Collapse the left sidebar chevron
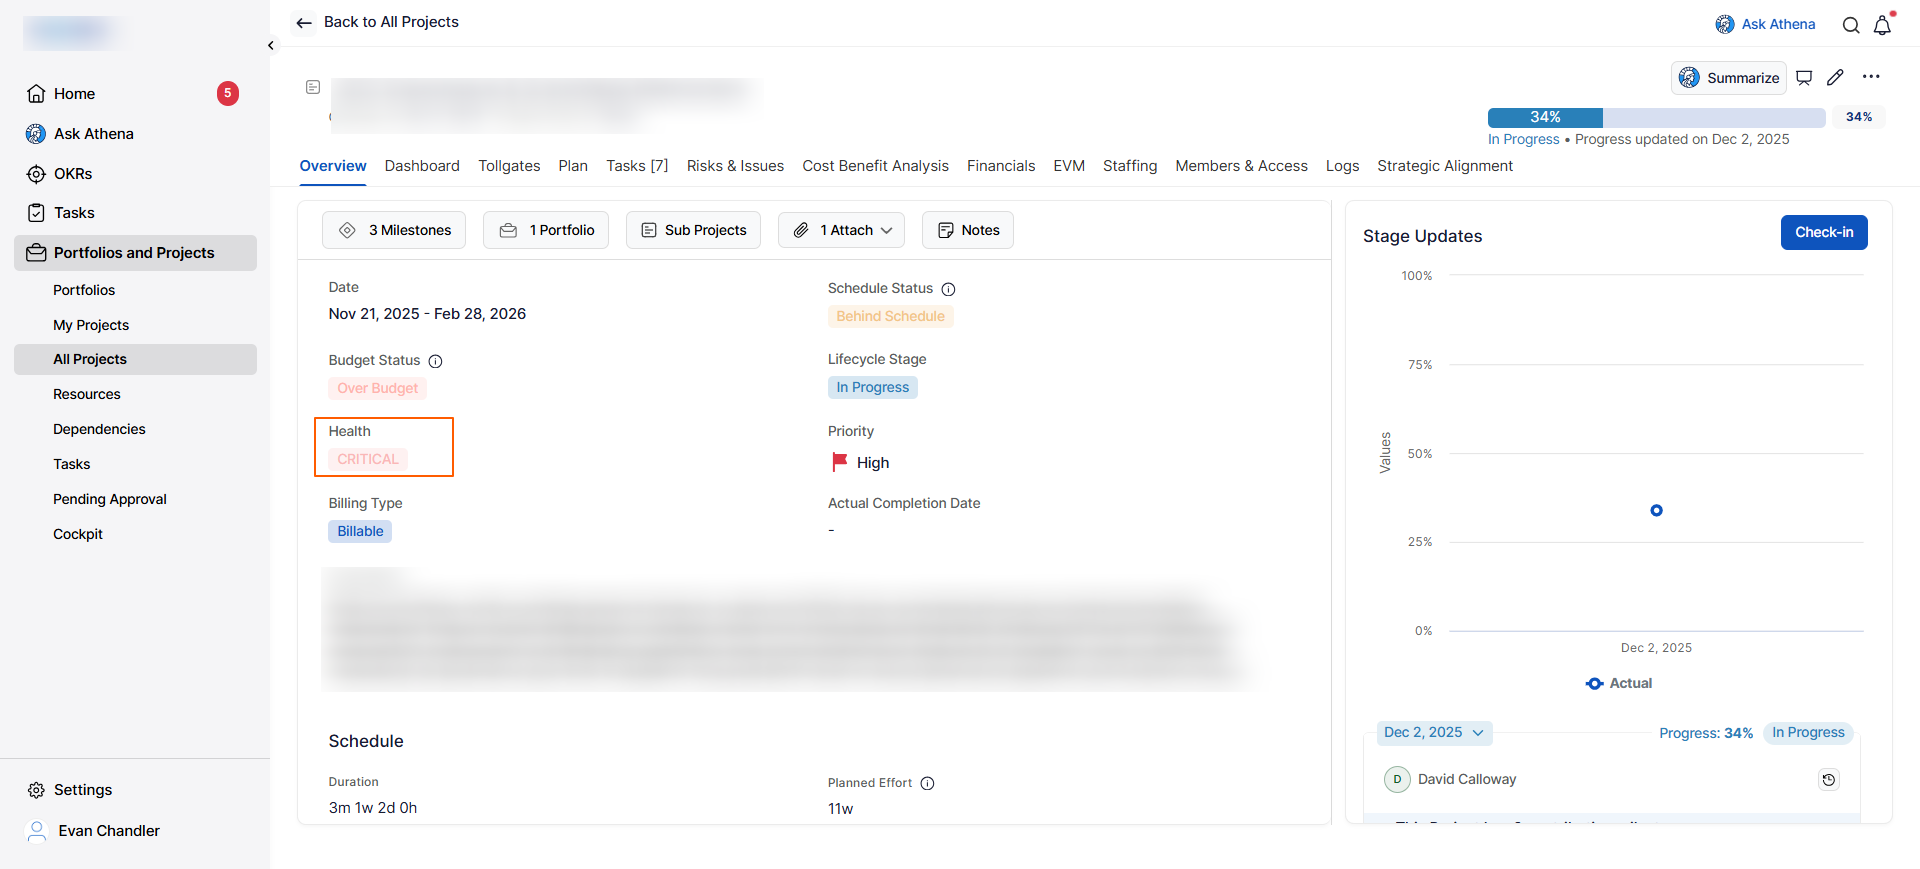Viewport: 1920px width, 869px height. click(271, 45)
